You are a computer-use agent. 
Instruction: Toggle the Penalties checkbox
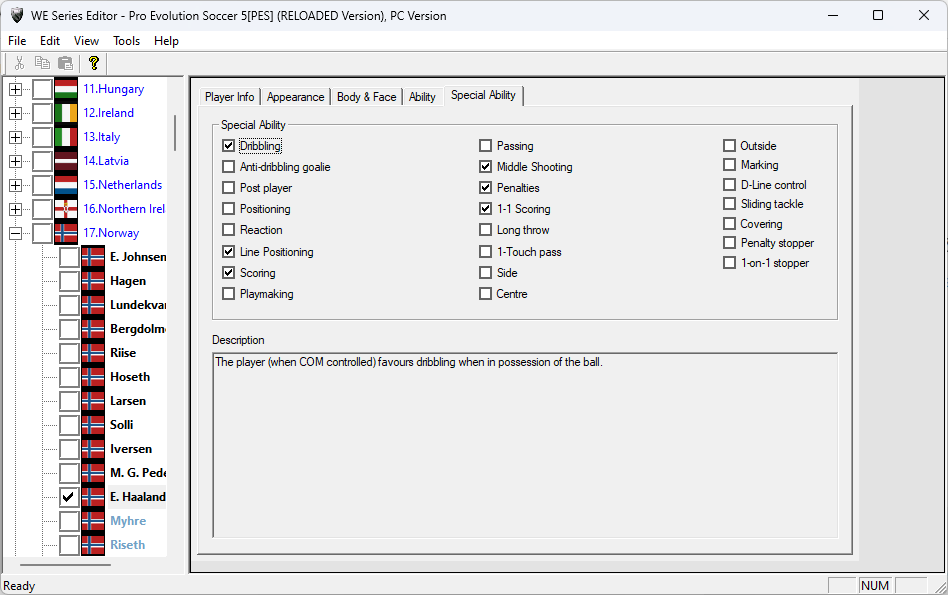485,188
